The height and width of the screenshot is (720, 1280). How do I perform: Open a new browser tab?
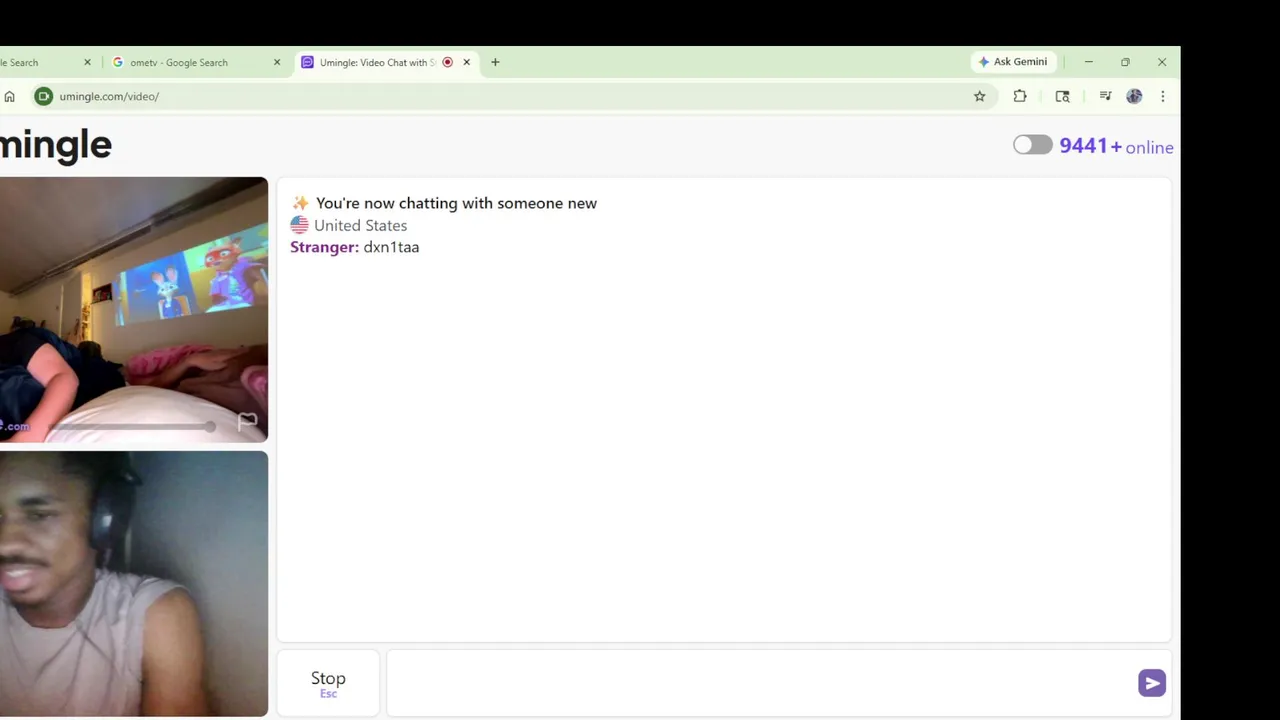(x=495, y=62)
